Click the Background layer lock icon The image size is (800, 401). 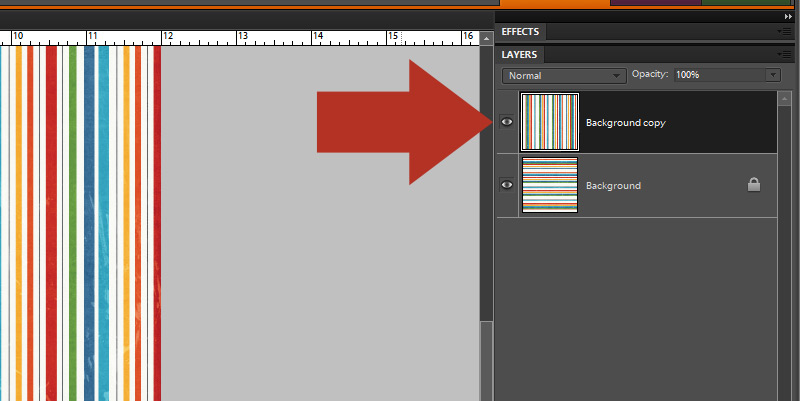coord(754,185)
